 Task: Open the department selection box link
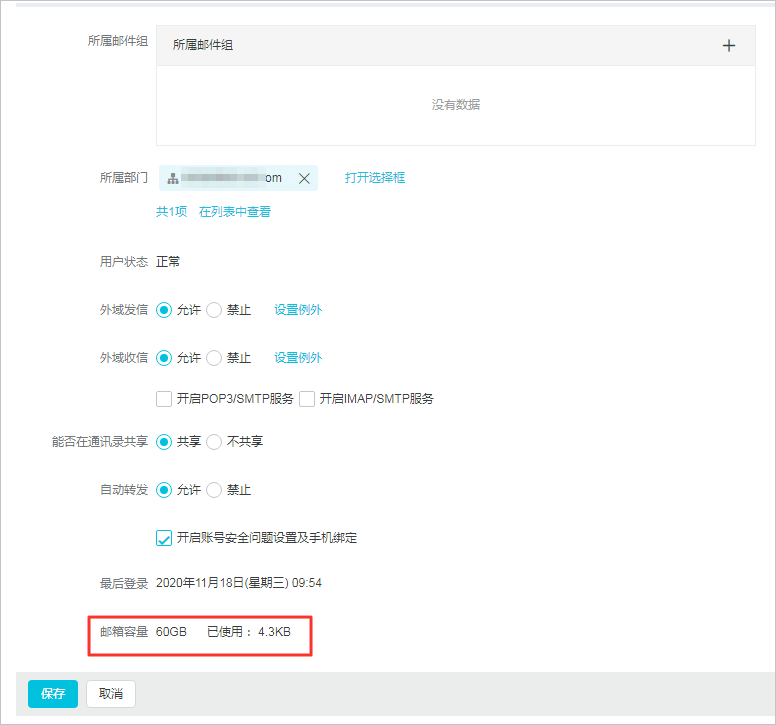[375, 178]
